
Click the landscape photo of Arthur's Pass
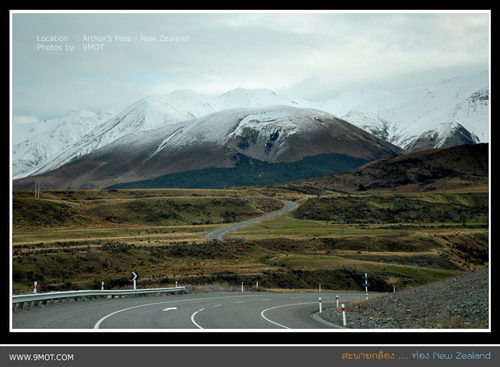(250, 171)
